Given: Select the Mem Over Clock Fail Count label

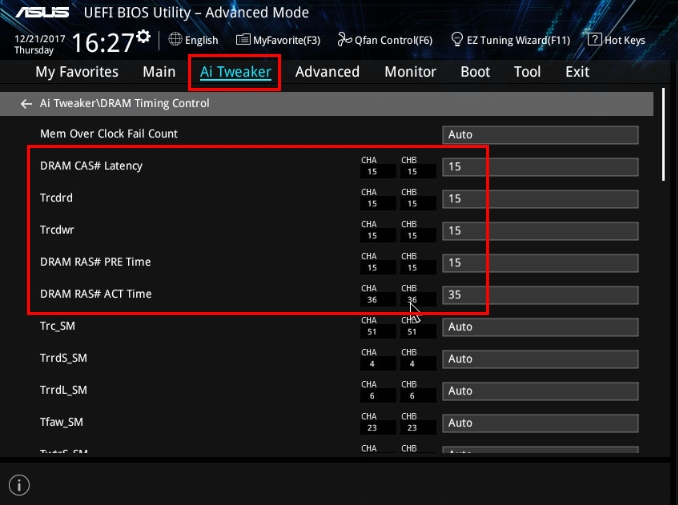Looking at the screenshot, I should click(x=109, y=134).
